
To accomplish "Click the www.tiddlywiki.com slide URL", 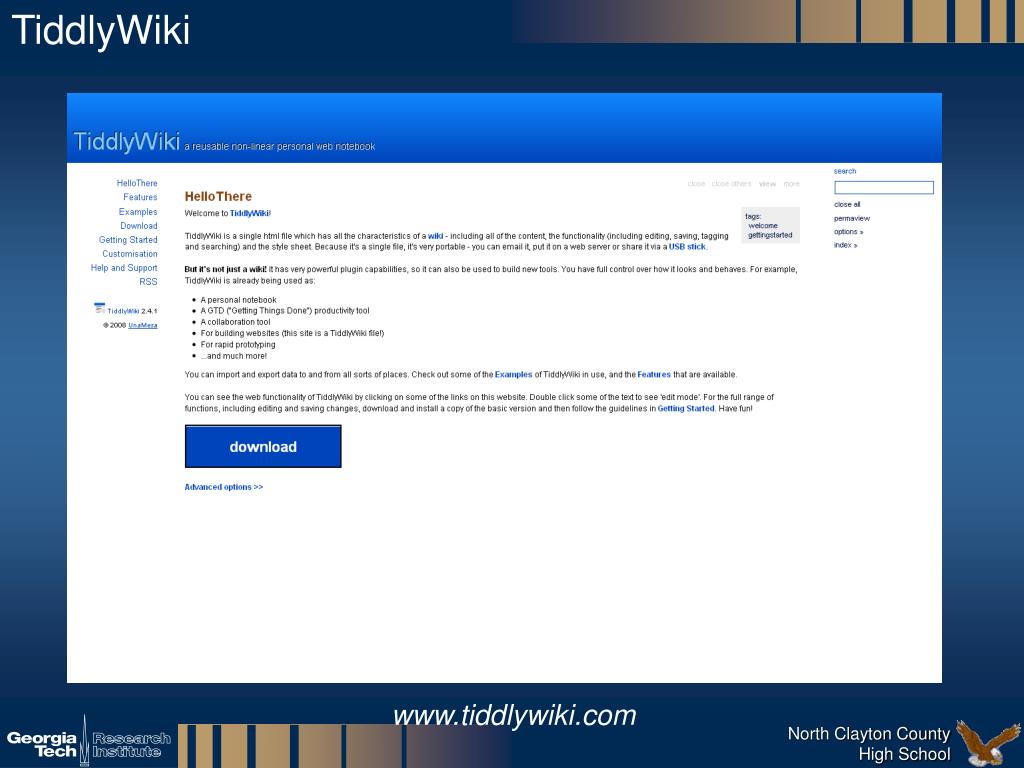I will point(515,716).
